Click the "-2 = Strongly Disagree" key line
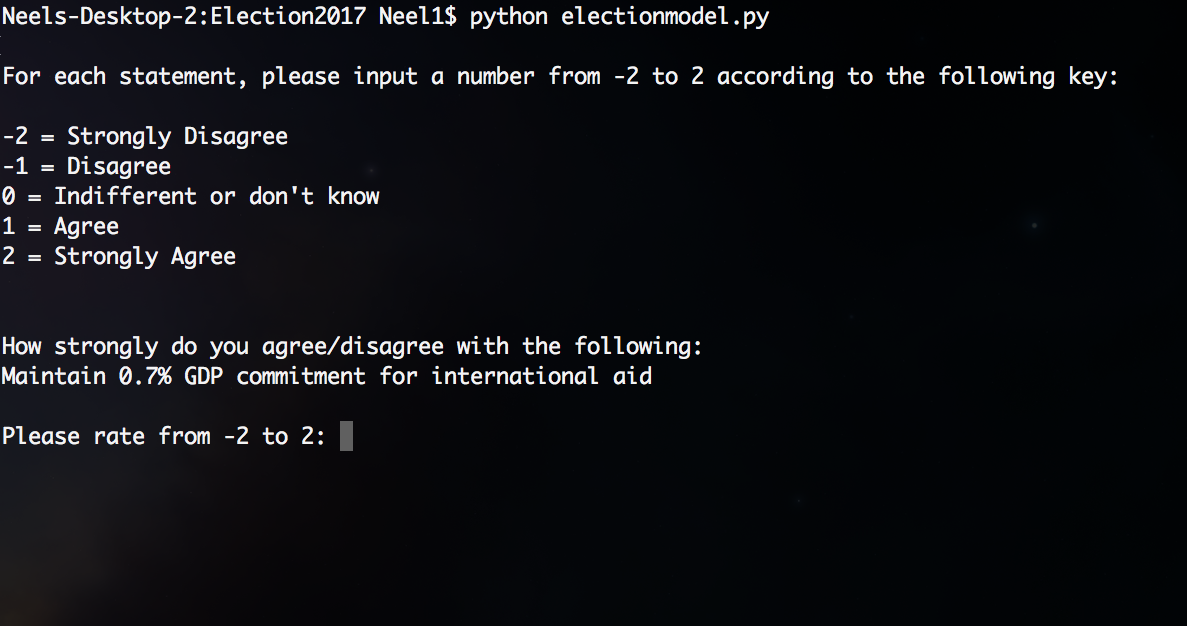The height and width of the screenshot is (626, 1187). pyautogui.click(x=145, y=137)
